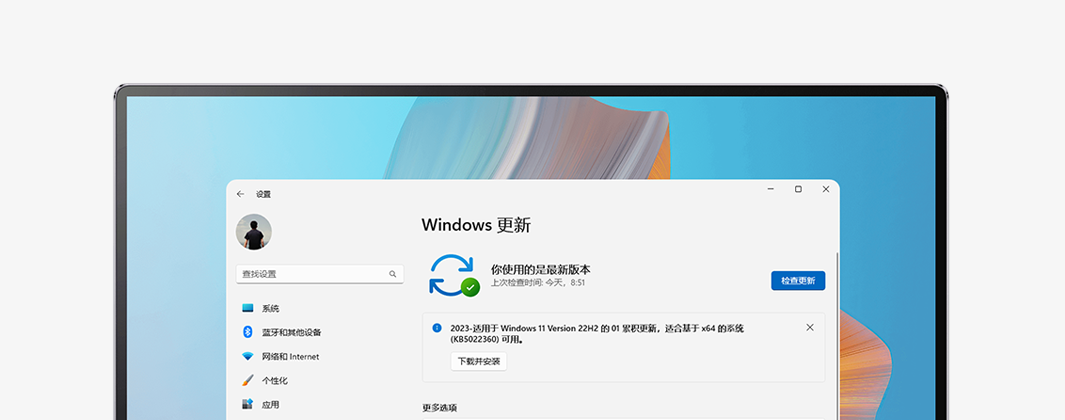Viewport: 1065px width, 420px height.
Task: Click the 下载并安装 button
Action: pos(479,362)
